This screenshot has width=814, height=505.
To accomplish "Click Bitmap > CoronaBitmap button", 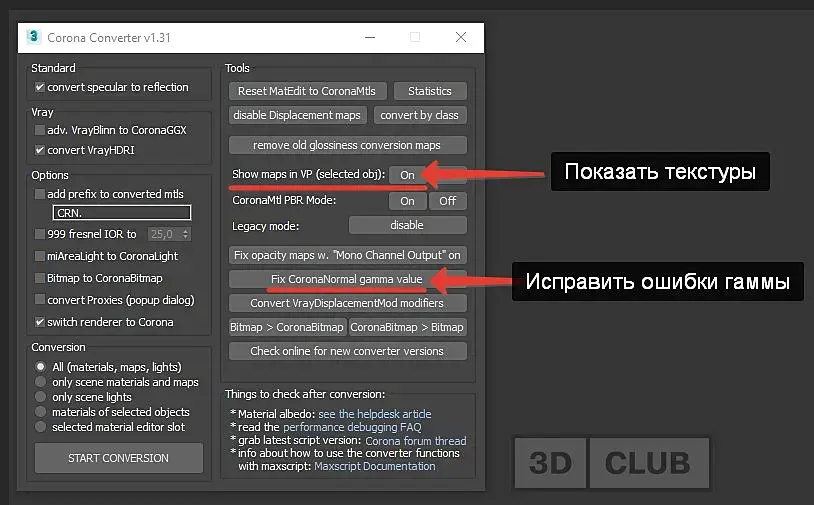I will click(x=287, y=327).
